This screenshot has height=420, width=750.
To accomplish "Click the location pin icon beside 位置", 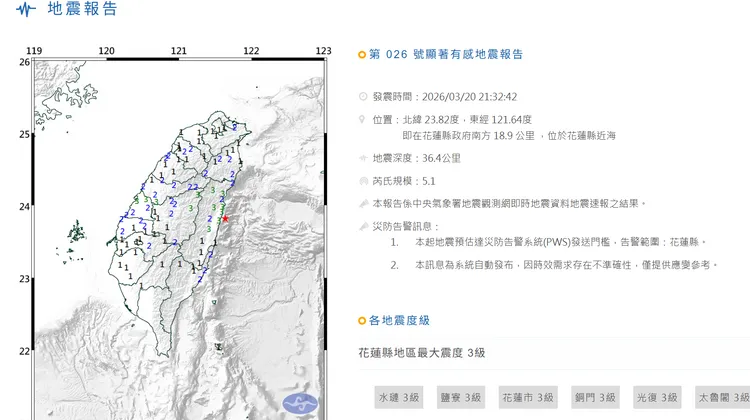I will pos(363,118).
